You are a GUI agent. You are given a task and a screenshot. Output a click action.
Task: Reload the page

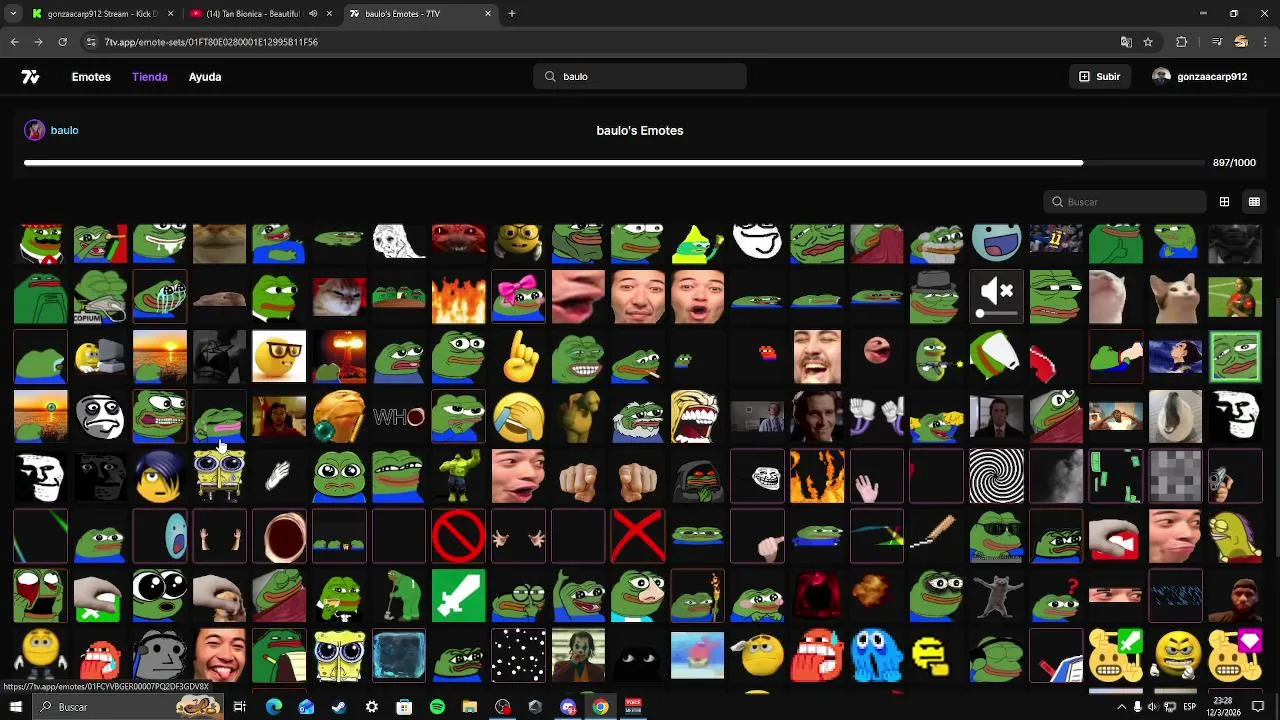coord(62,42)
